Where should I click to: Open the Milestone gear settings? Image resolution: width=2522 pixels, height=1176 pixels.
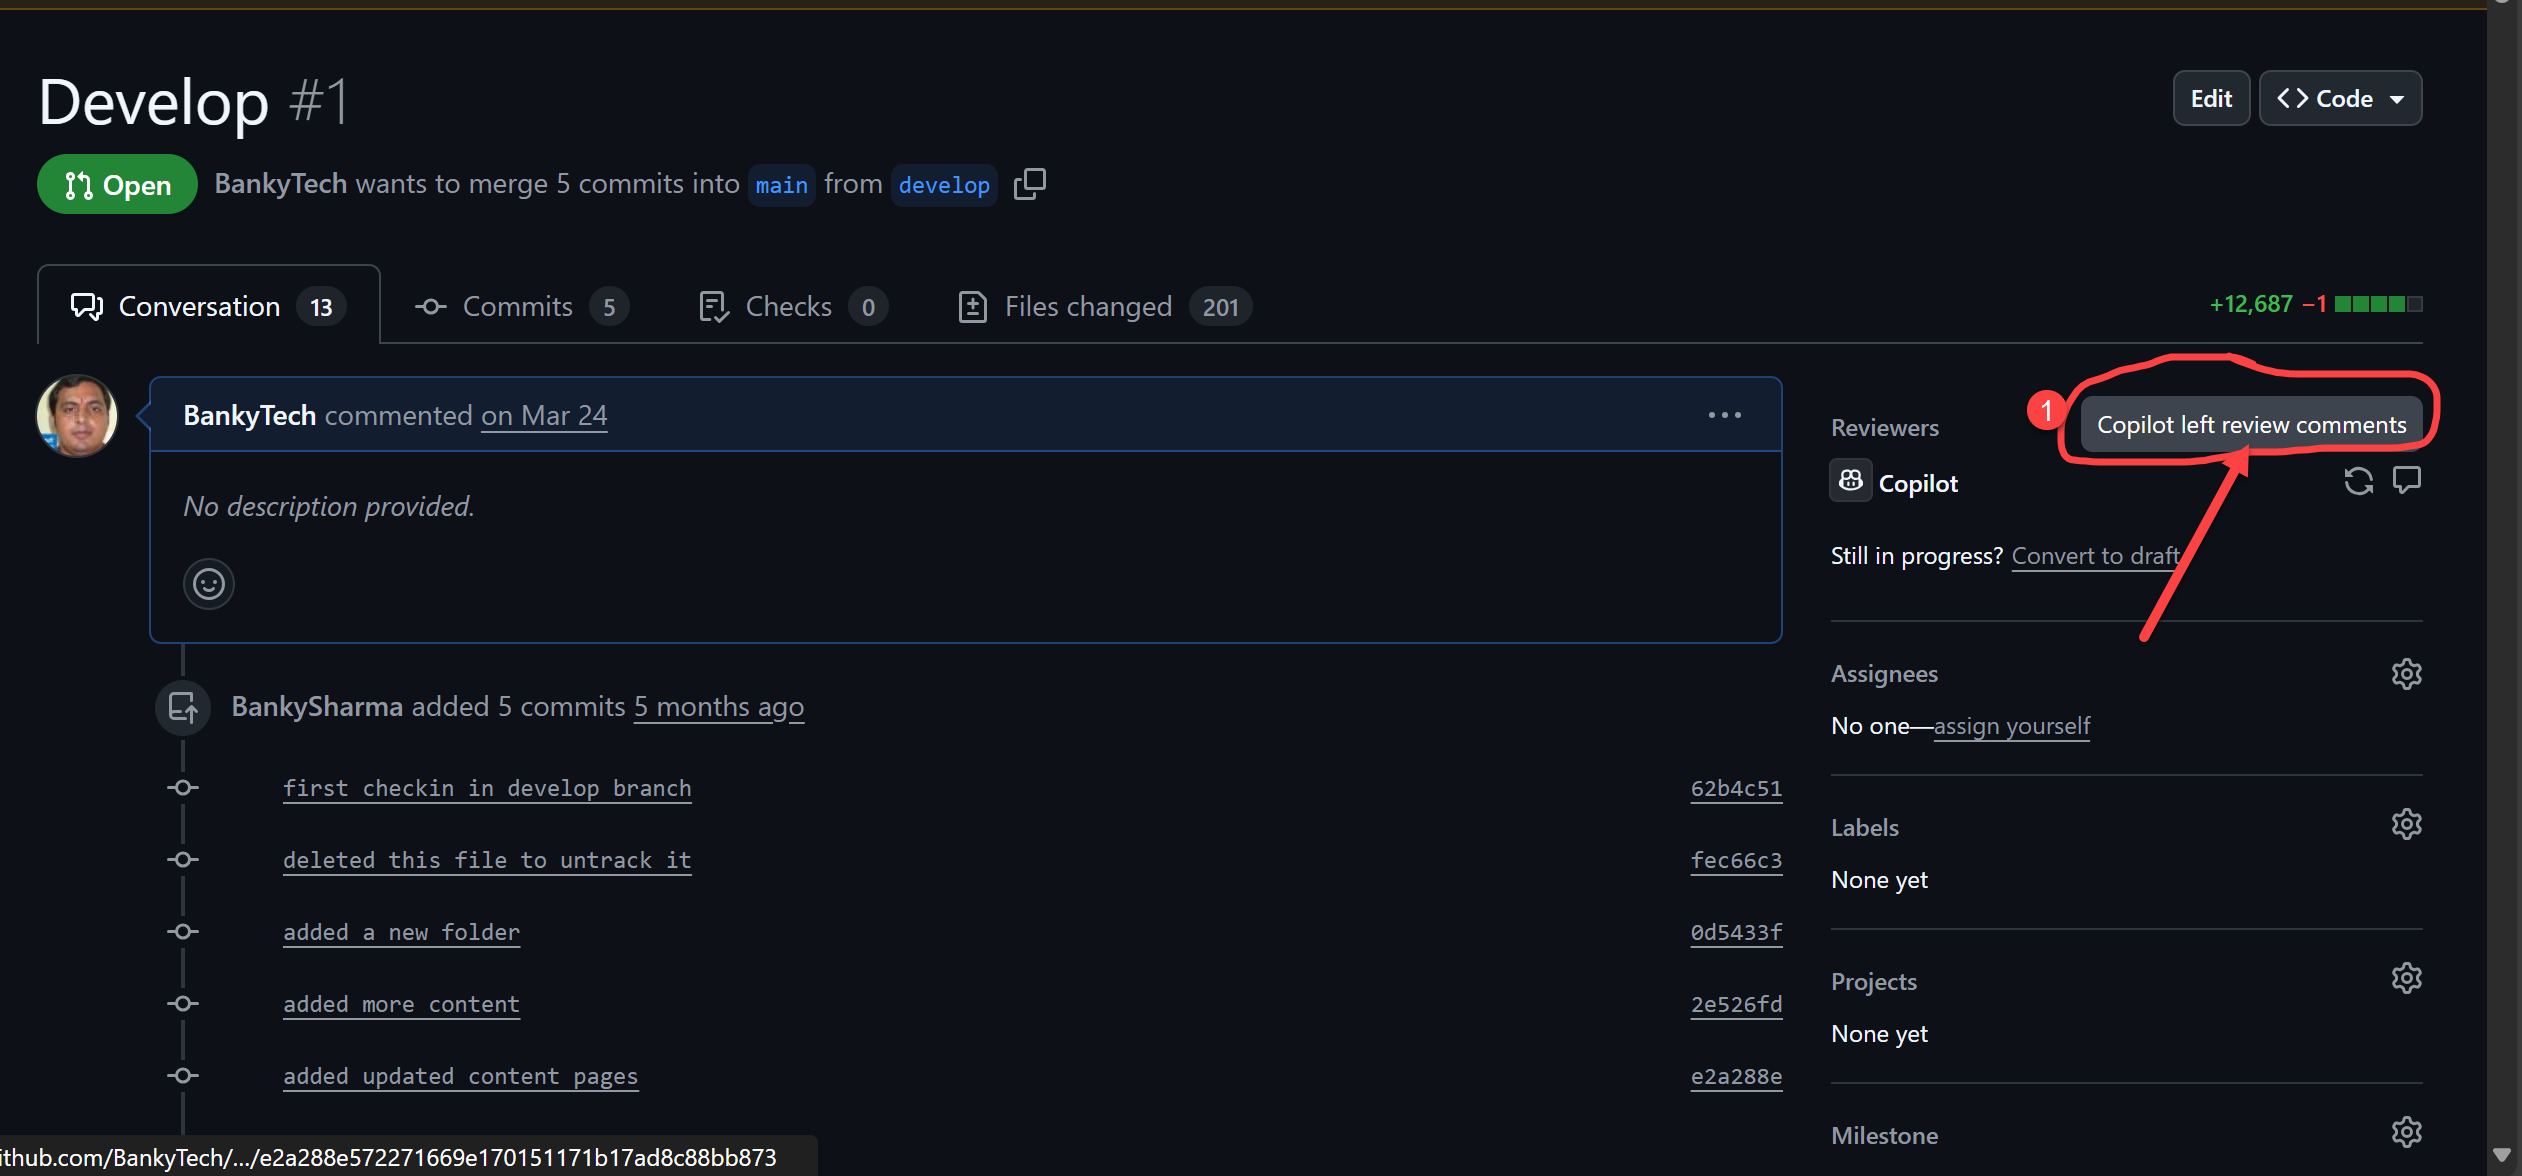(2406, 1132)
